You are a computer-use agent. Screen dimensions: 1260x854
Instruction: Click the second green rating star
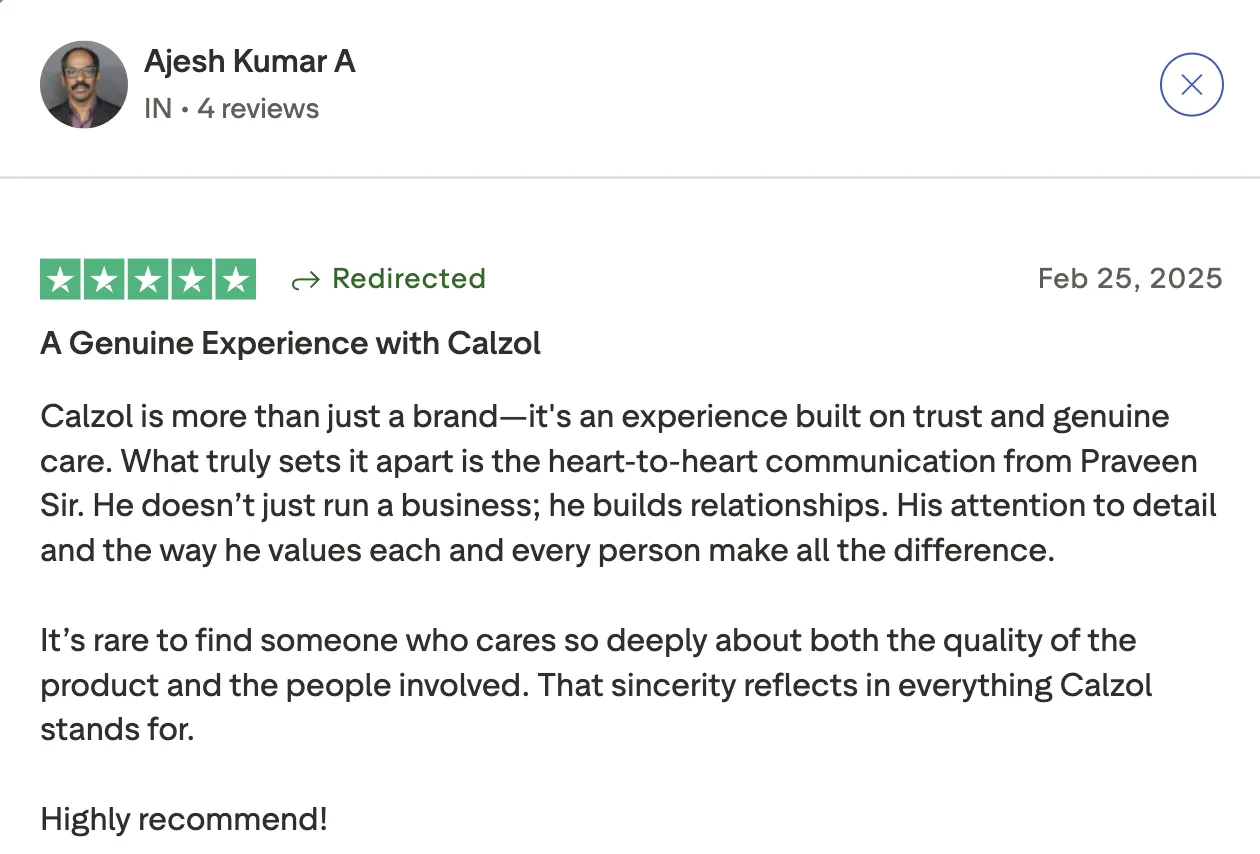[104, 279]
